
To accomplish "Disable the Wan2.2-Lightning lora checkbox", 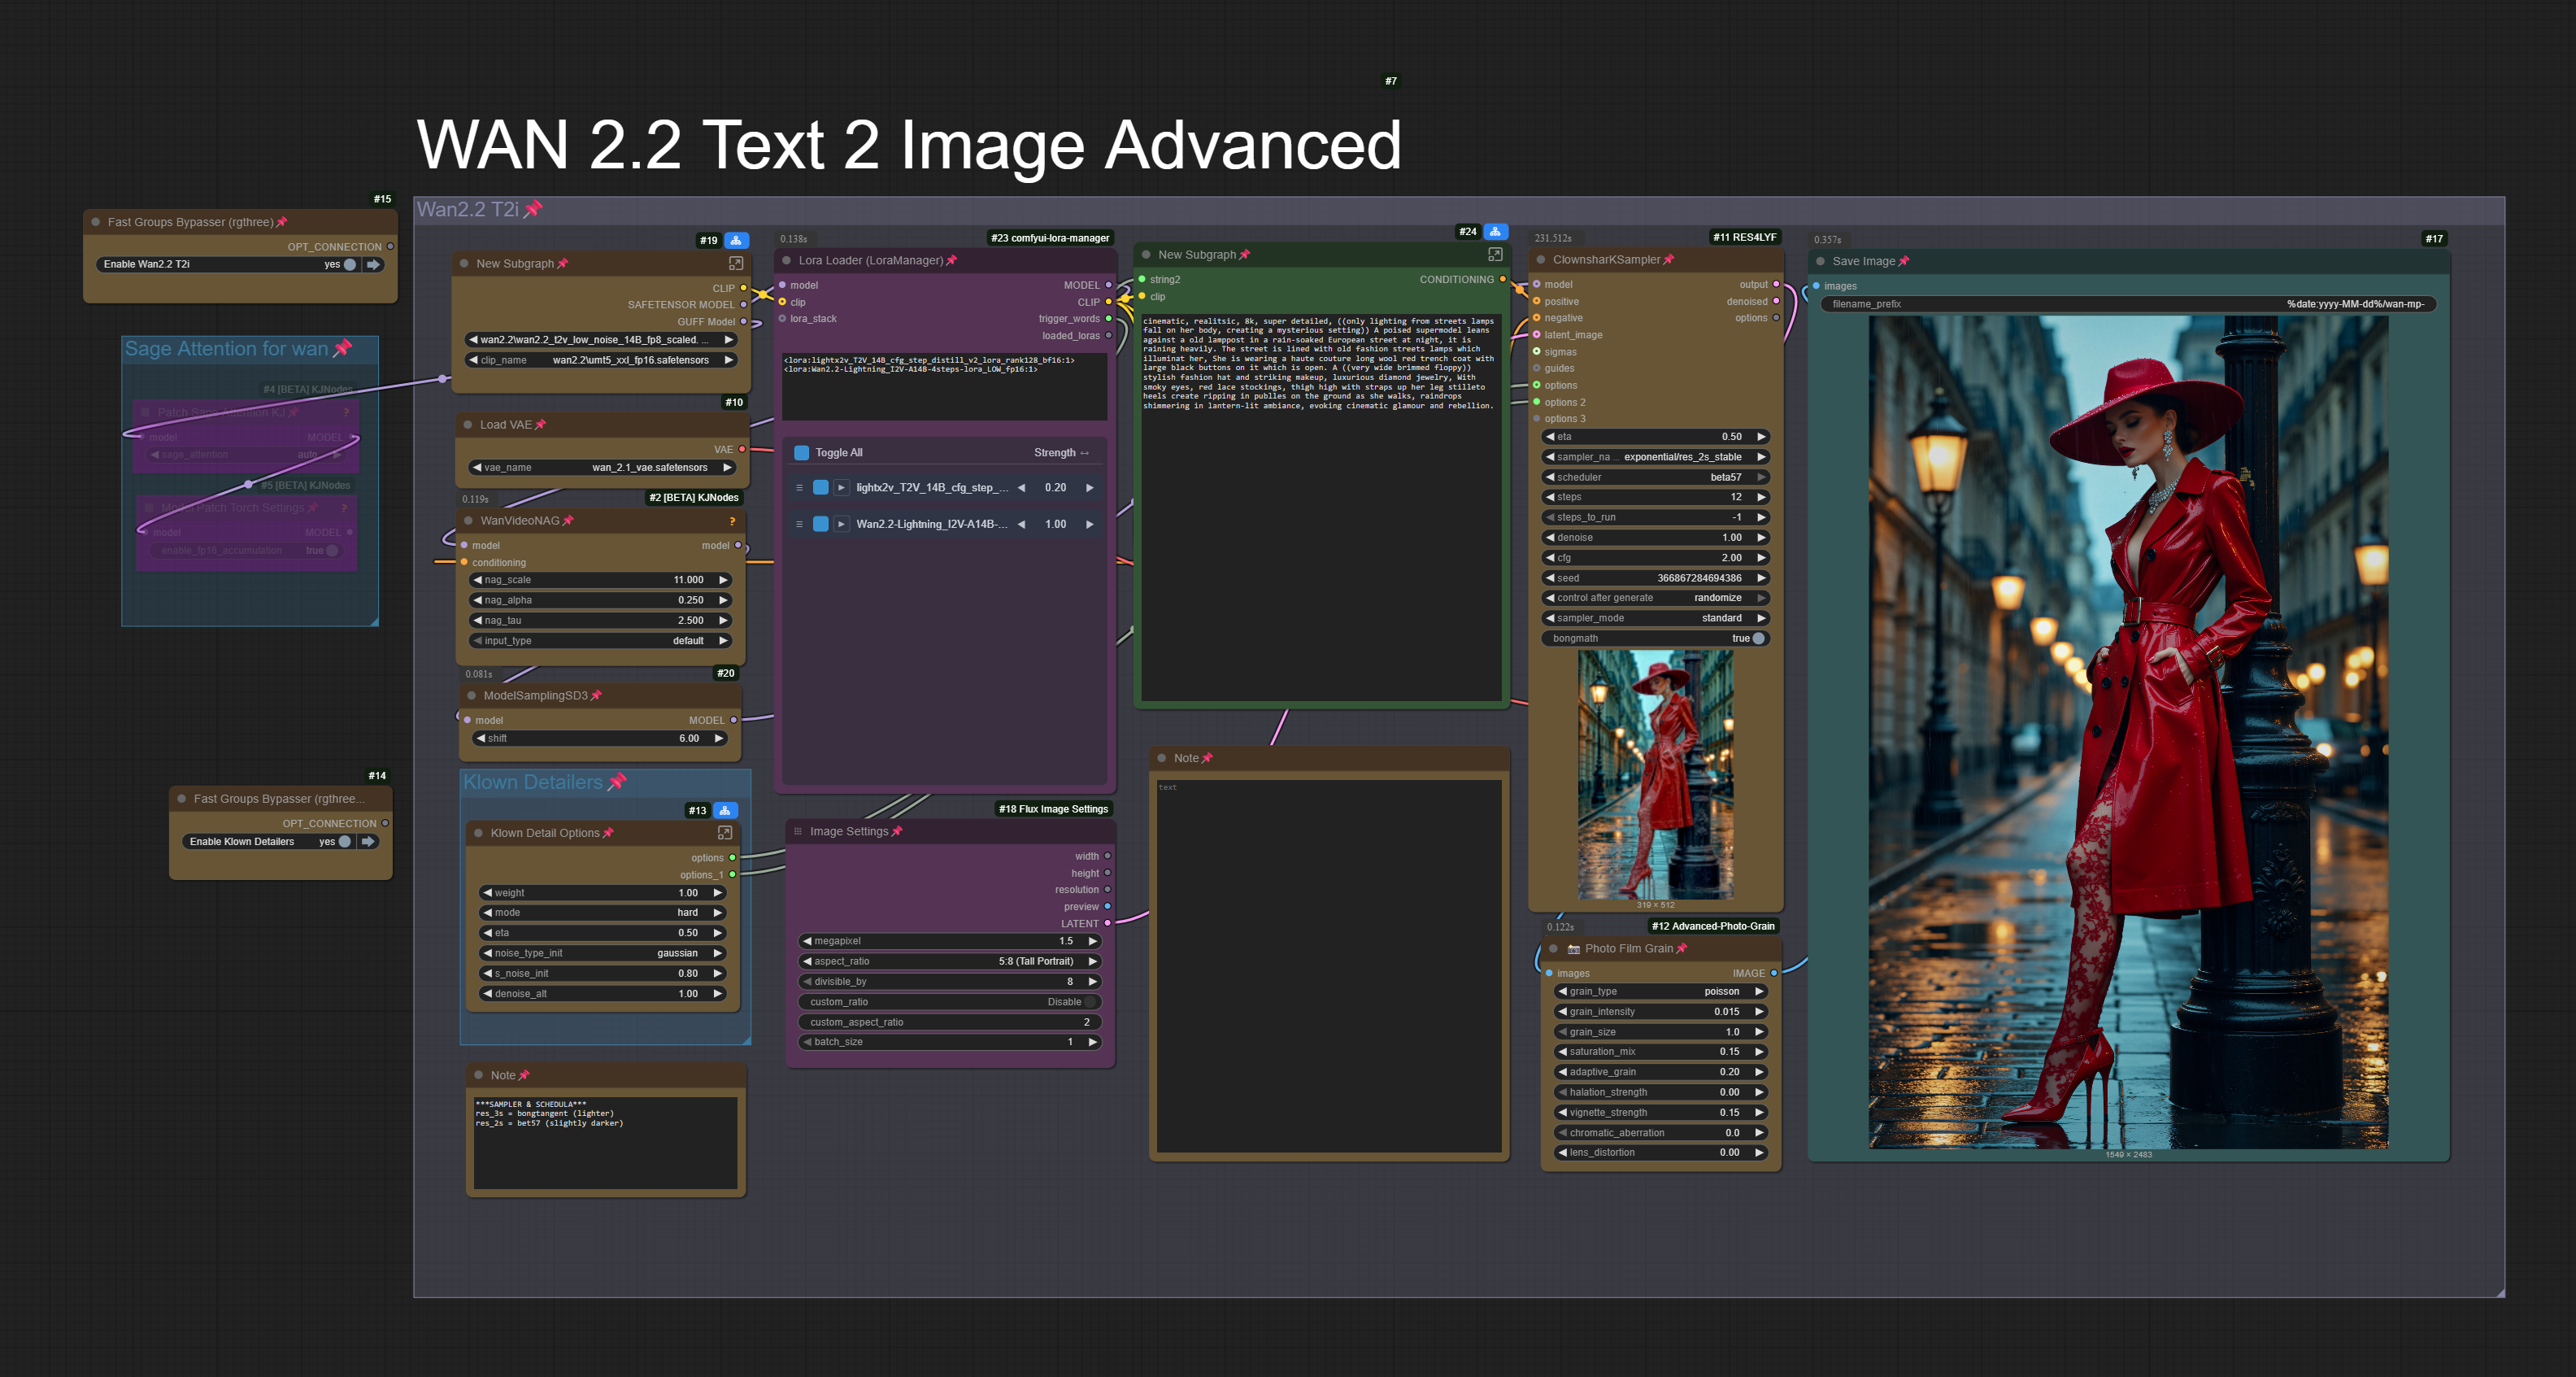I will click(820, 524).
